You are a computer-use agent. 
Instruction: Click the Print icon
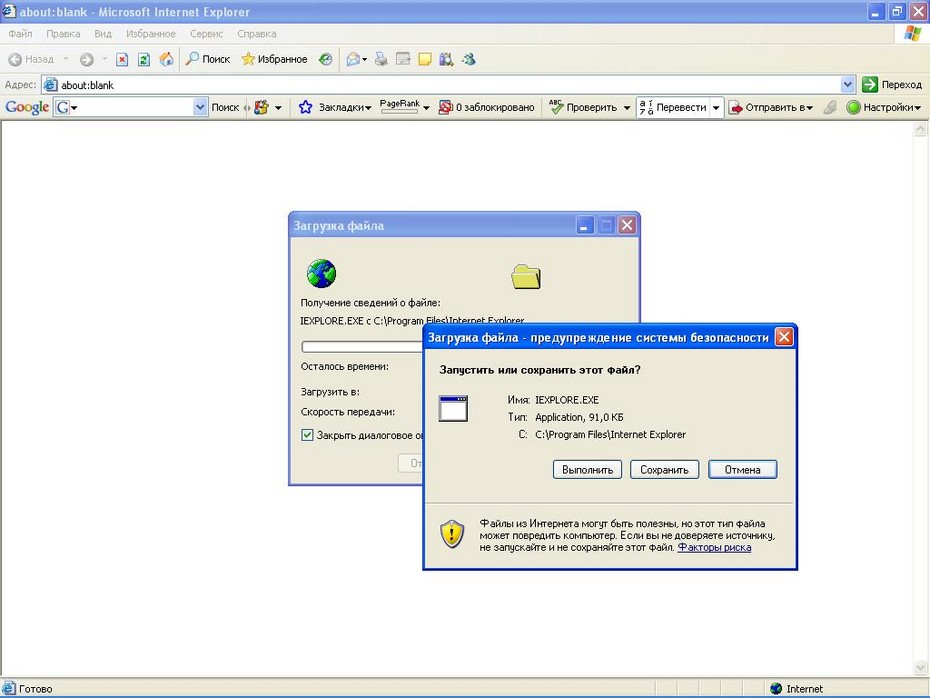click(x=381, y=59)
